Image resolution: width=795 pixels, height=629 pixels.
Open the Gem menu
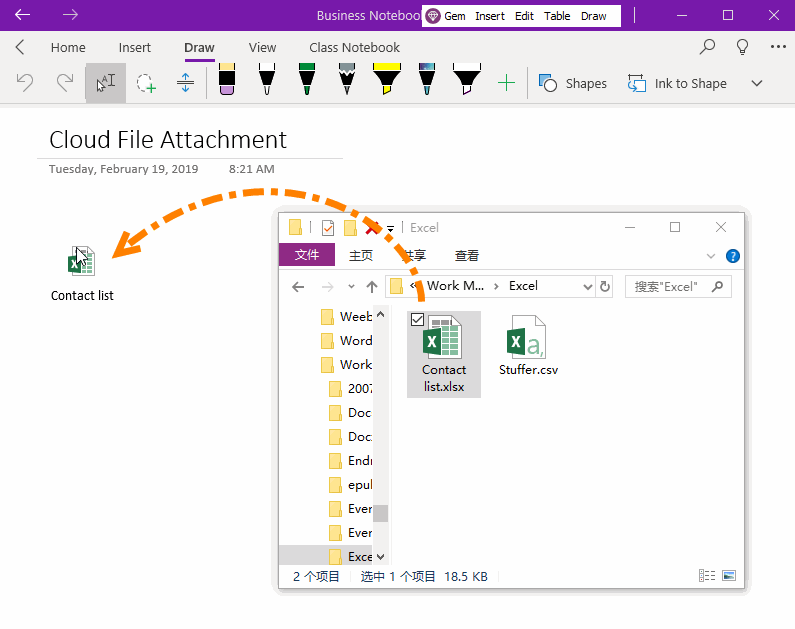coord(446,16)
